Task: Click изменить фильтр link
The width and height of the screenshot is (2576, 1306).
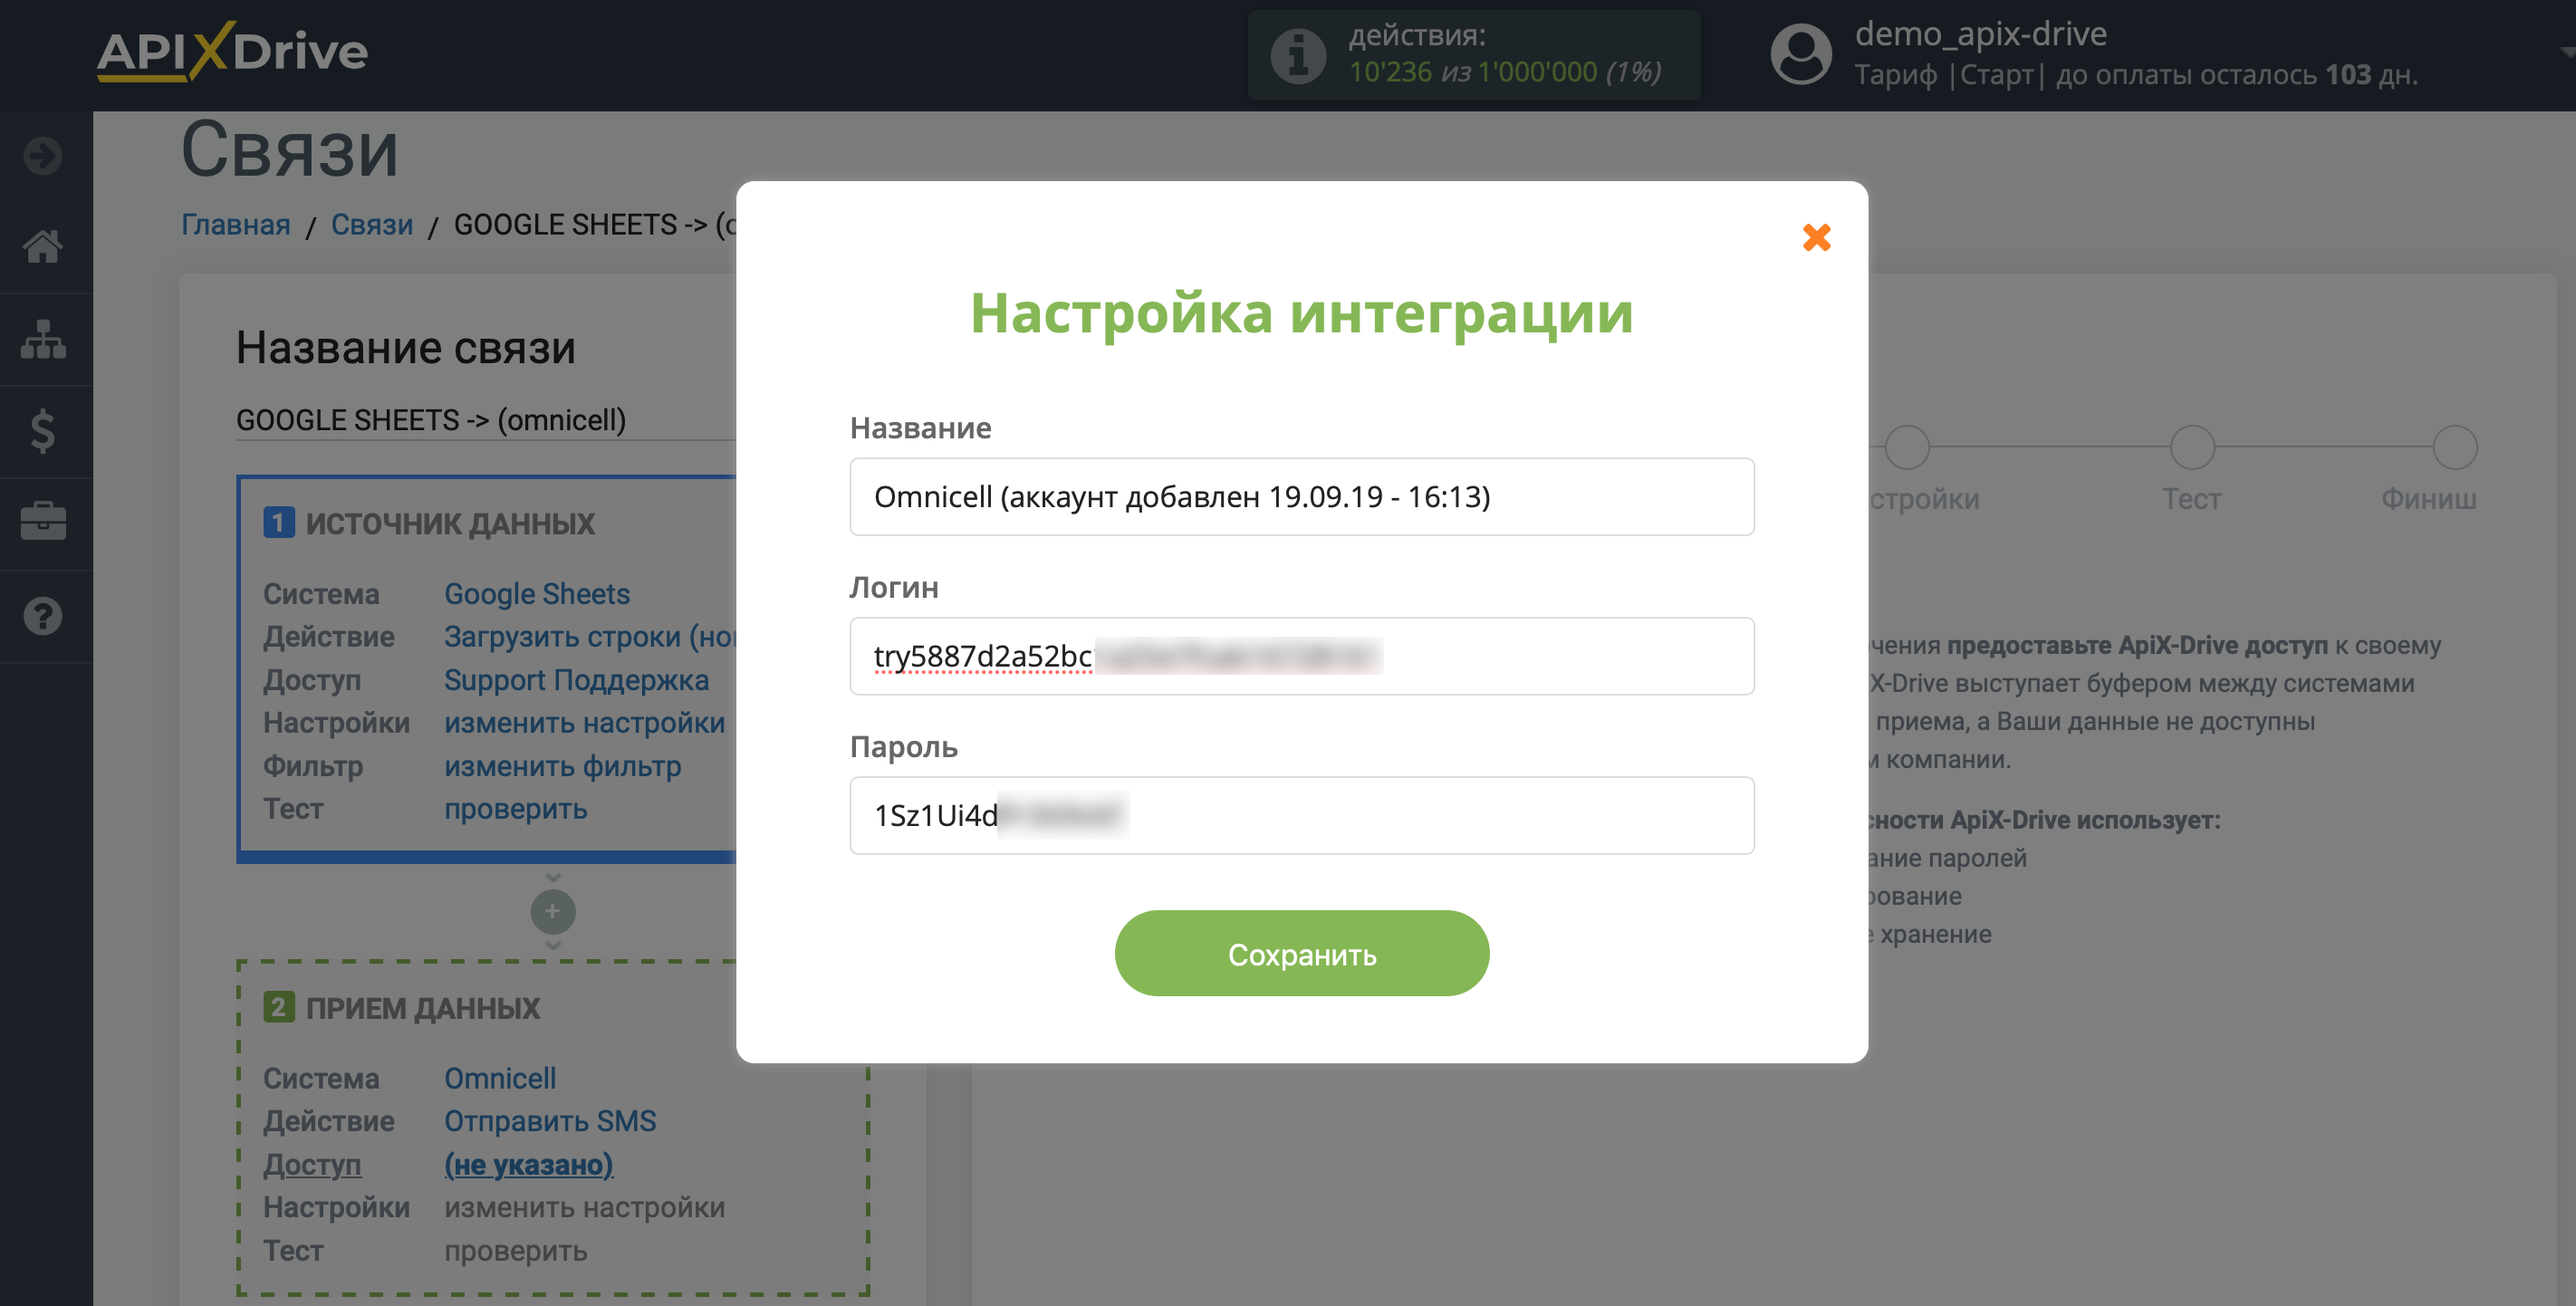Action: tap(563, 766)
